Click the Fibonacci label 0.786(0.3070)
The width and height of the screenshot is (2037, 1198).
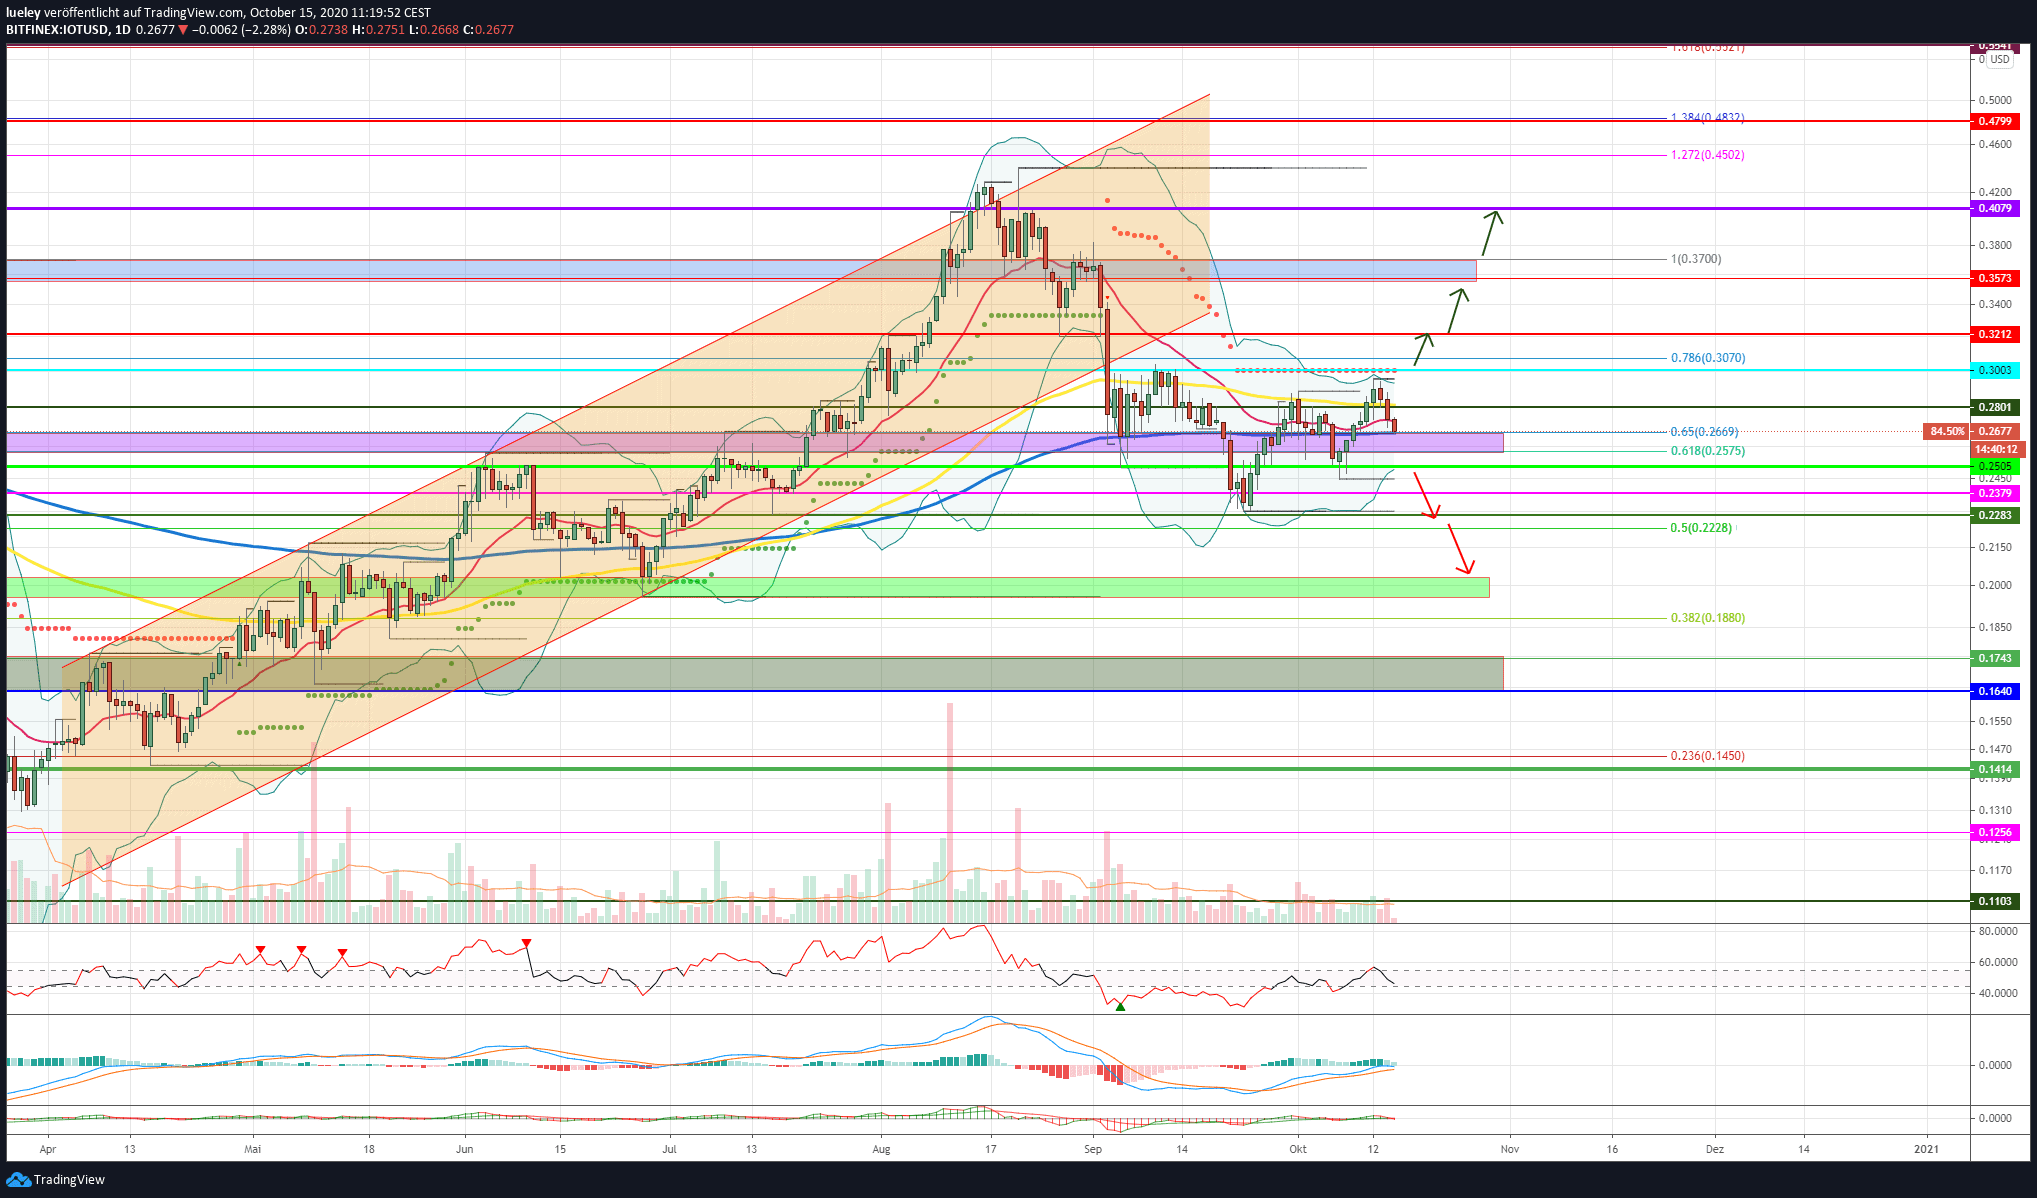tap(1708, 358)
